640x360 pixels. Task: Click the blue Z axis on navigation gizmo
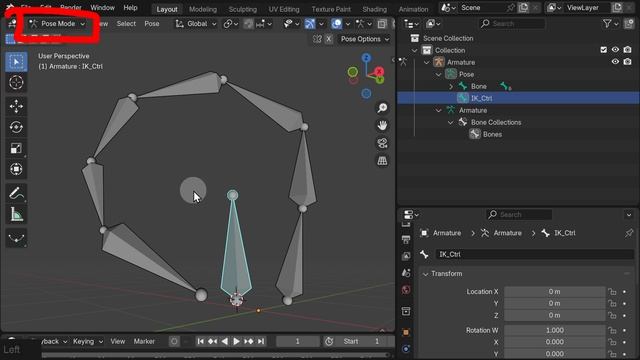click(366, 58)
